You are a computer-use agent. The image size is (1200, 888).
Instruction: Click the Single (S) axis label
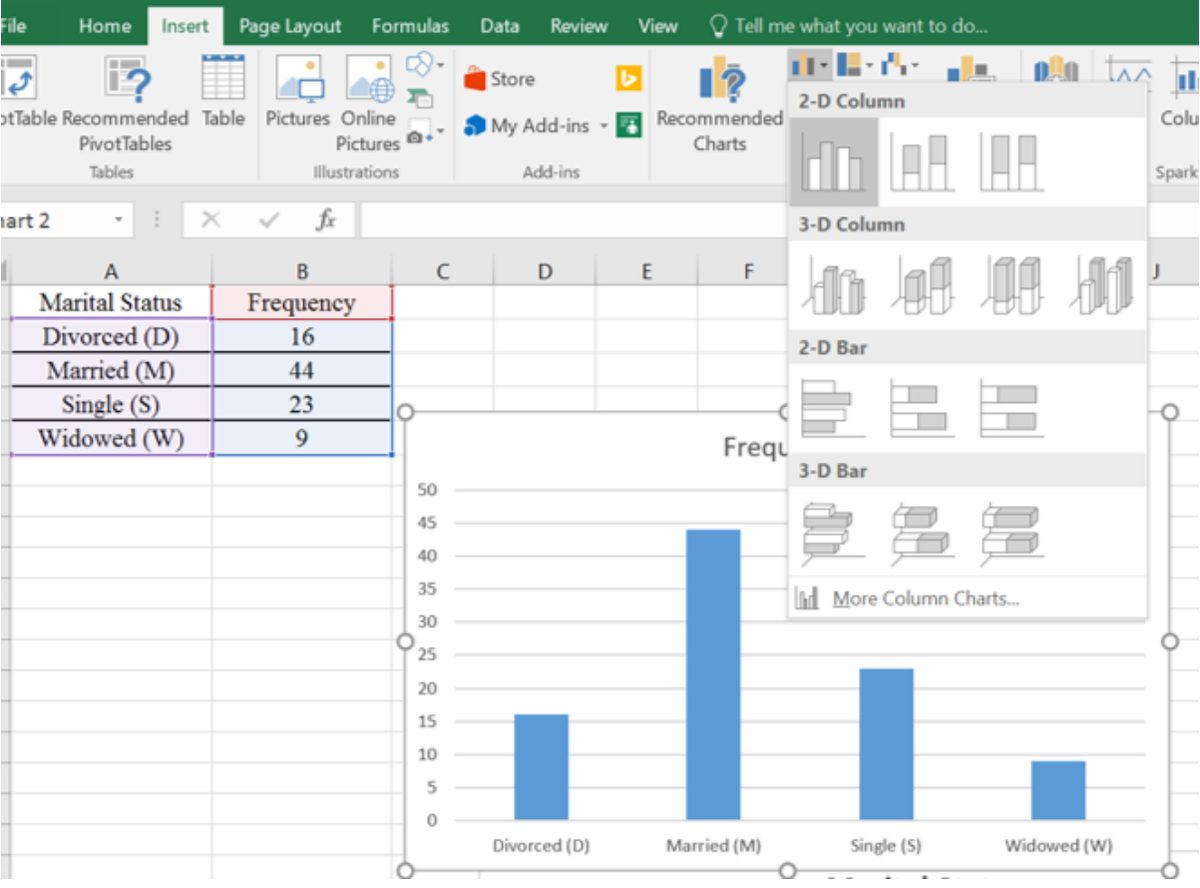pyautogui.click(x=886, y=846)
